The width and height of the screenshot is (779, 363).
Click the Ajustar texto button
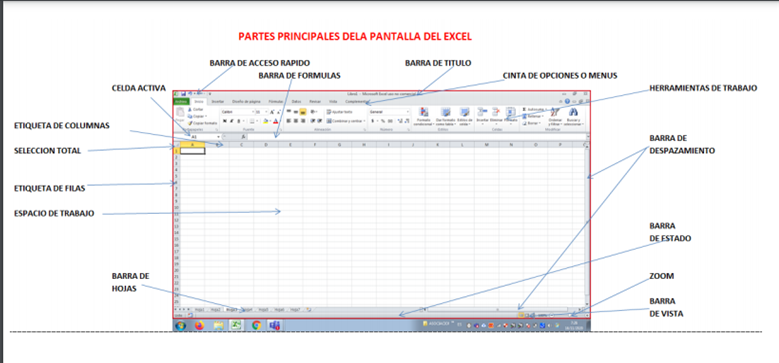[339, 112]
